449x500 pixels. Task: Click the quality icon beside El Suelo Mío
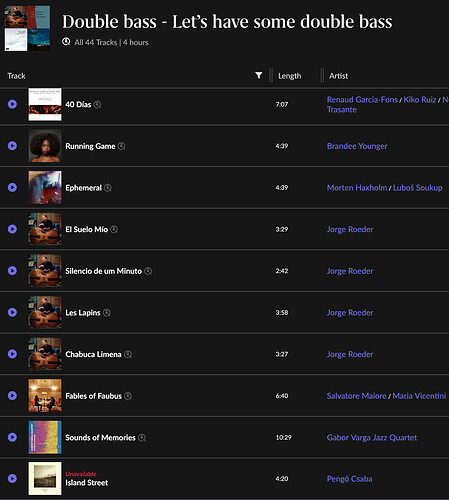114,229
